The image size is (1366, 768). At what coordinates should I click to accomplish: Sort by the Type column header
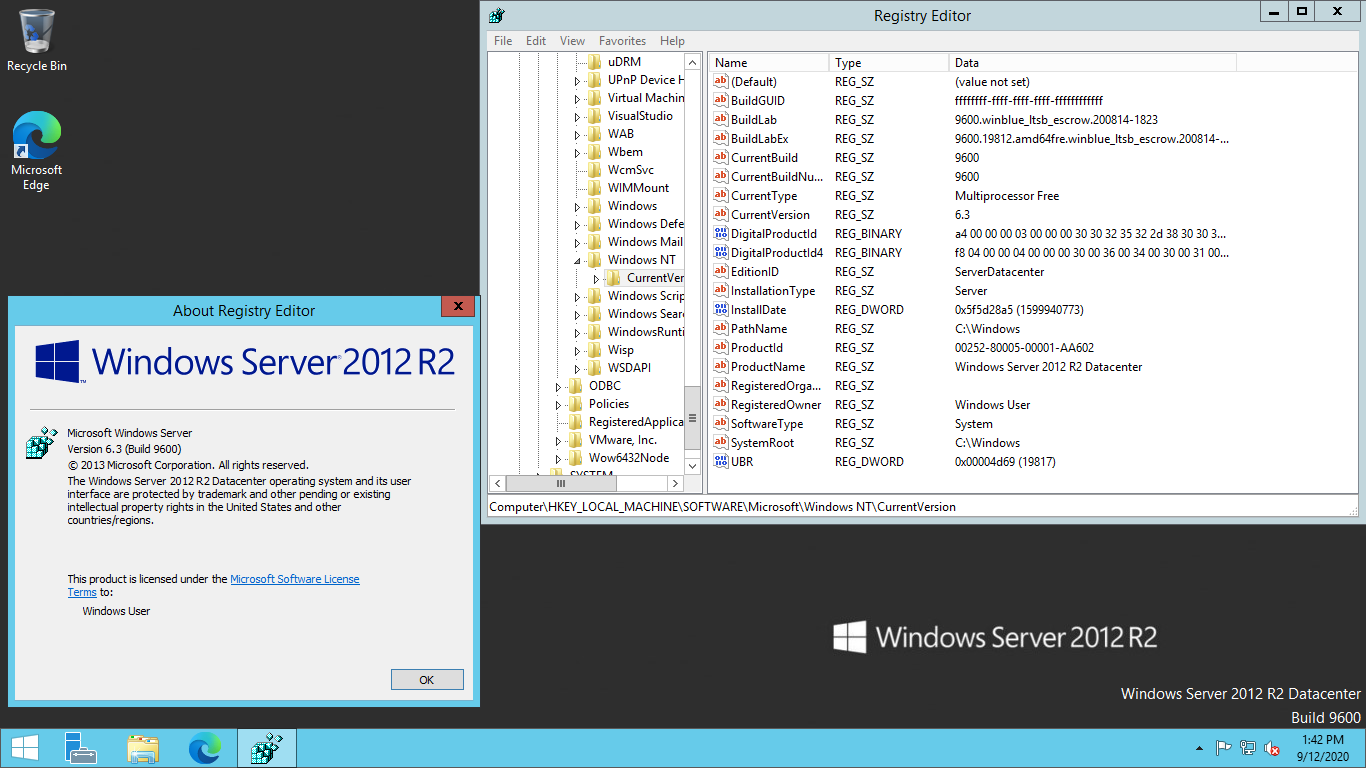[889, 63]
